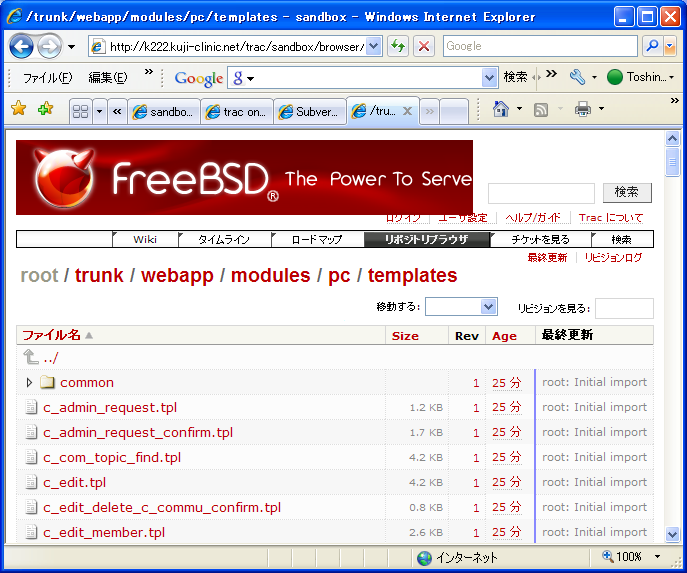Open the 移動する dropdown selector
This screenshot has width=687, height=573.
pyautogui.click(x=489, y=307)
